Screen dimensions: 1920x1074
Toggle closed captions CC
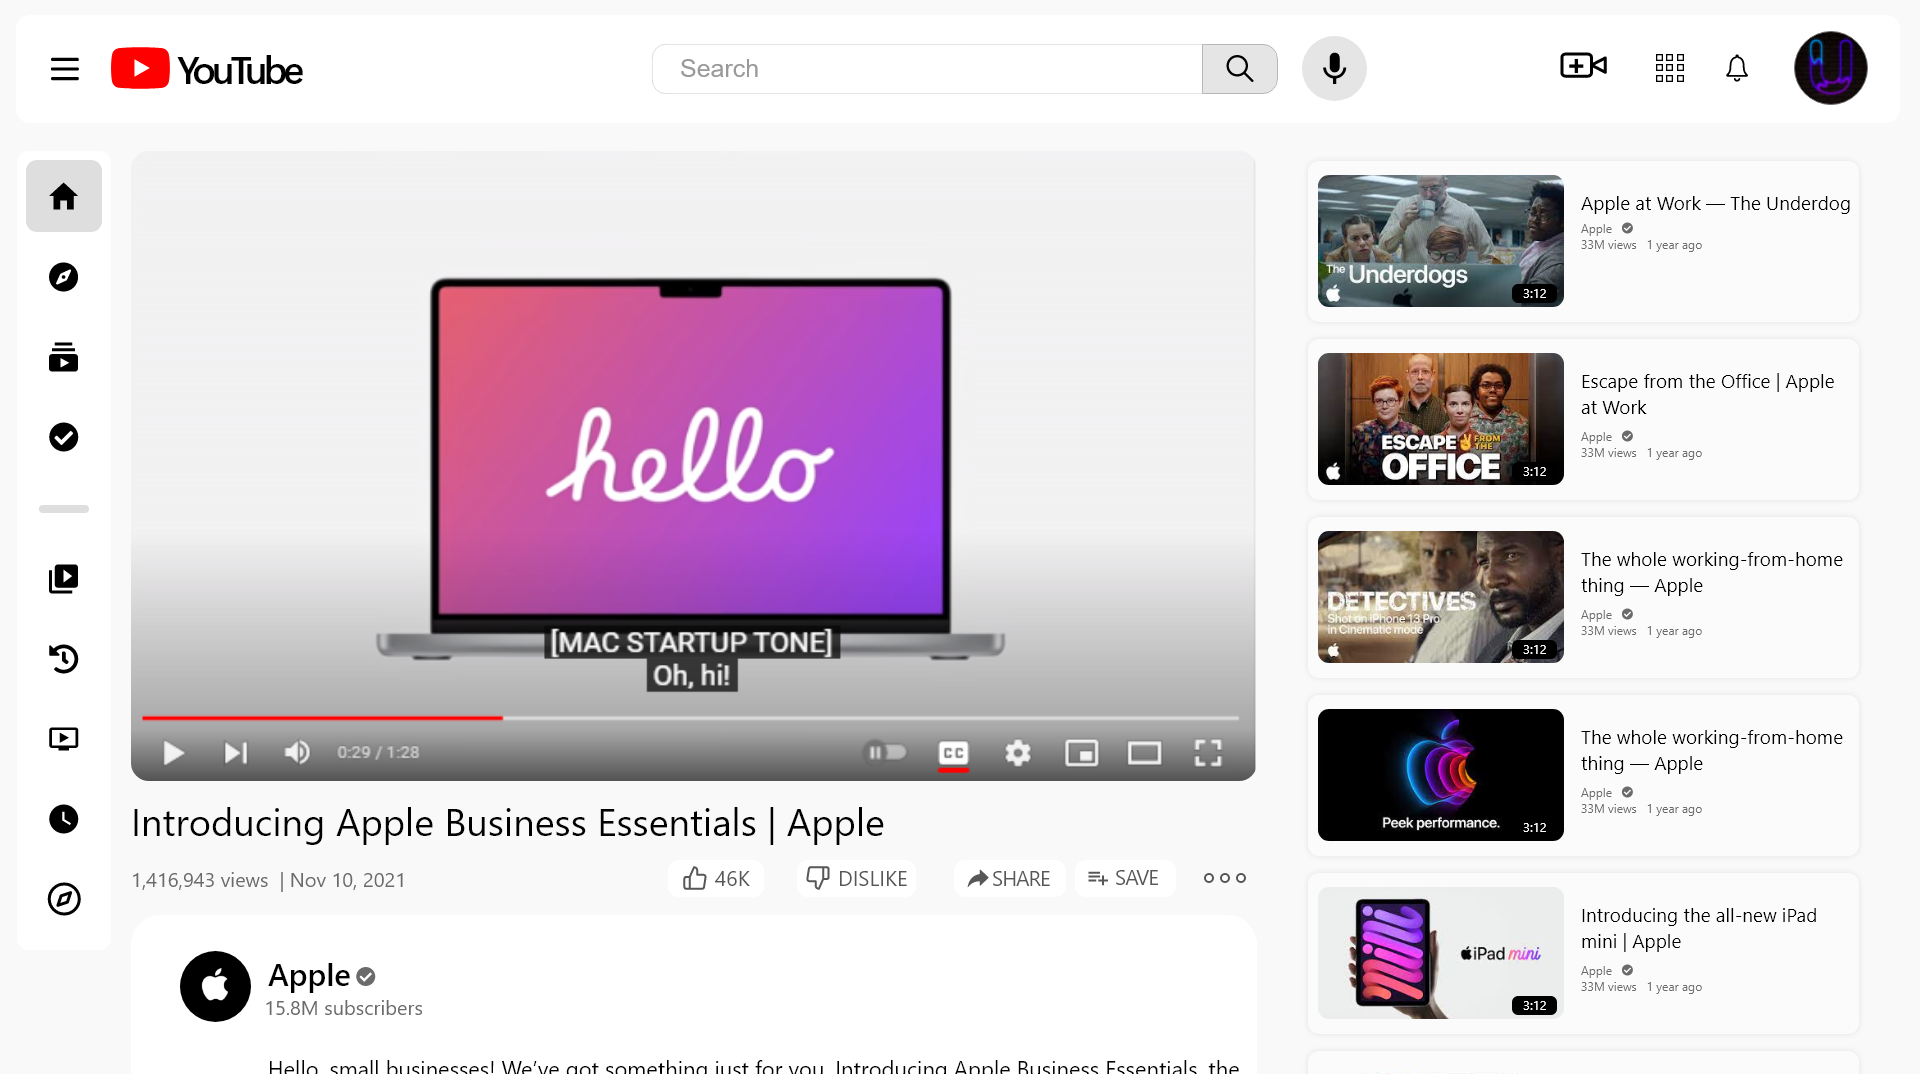(953, 753)
